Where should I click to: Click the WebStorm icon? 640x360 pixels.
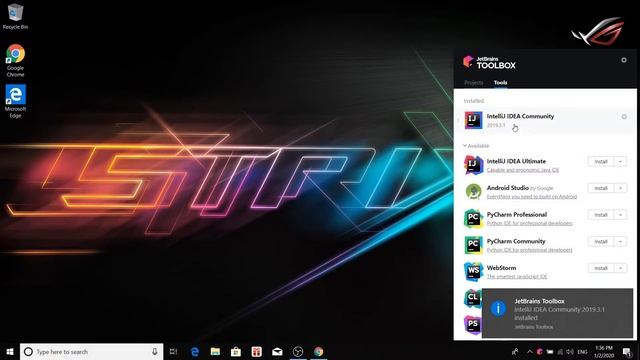pos(473,271)
